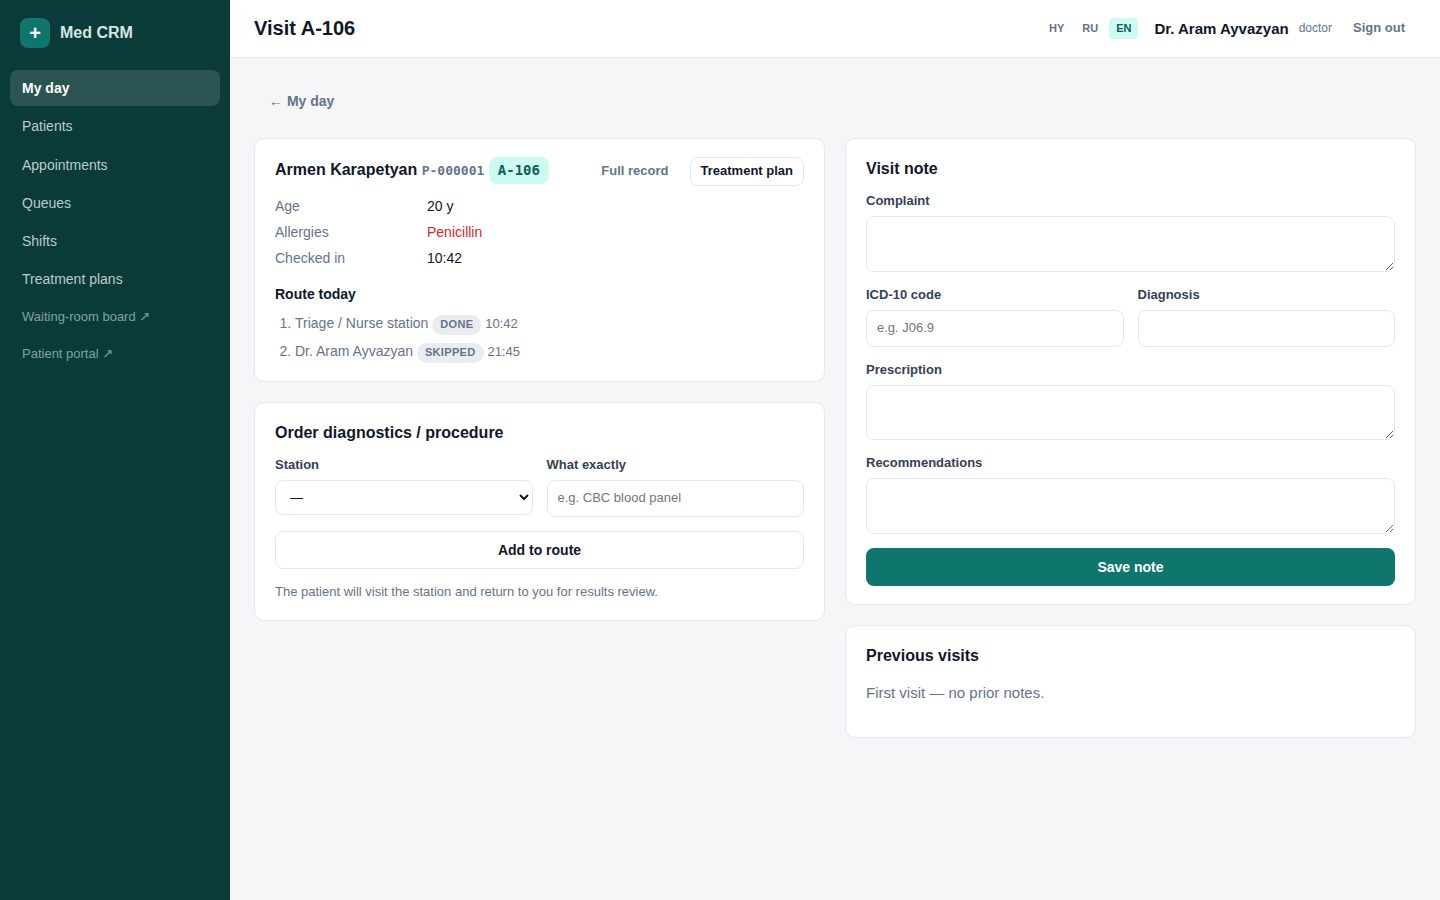Click the Diagnosis input field
This screenshot has width=1440, height=900.
[1266, 328]
